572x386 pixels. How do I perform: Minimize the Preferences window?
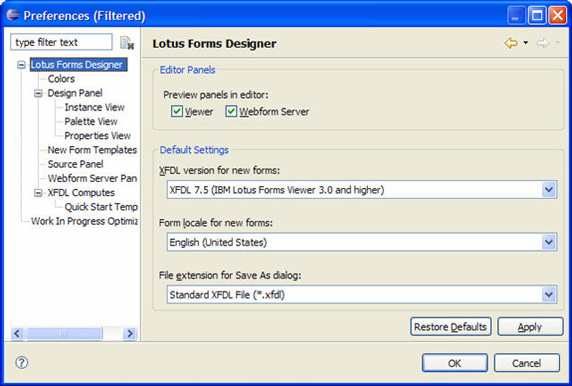pyautogui.click(x=516, y=15)
